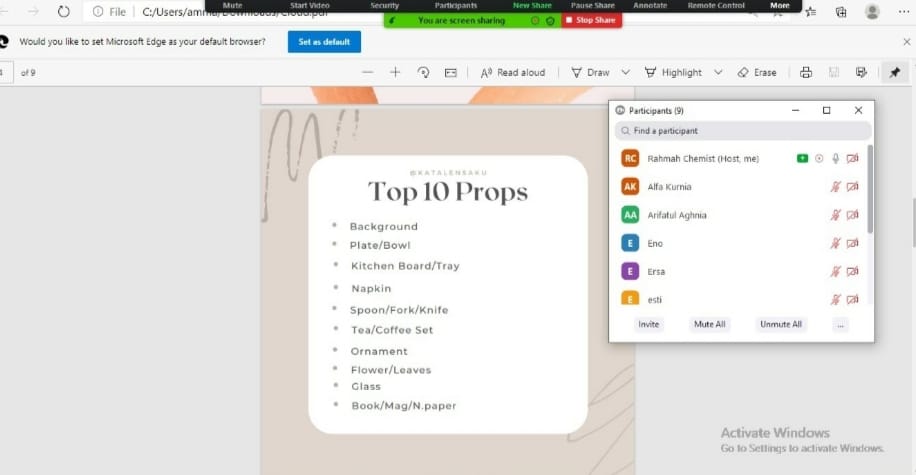Open Edge Favorites icon

coord(811,12)
